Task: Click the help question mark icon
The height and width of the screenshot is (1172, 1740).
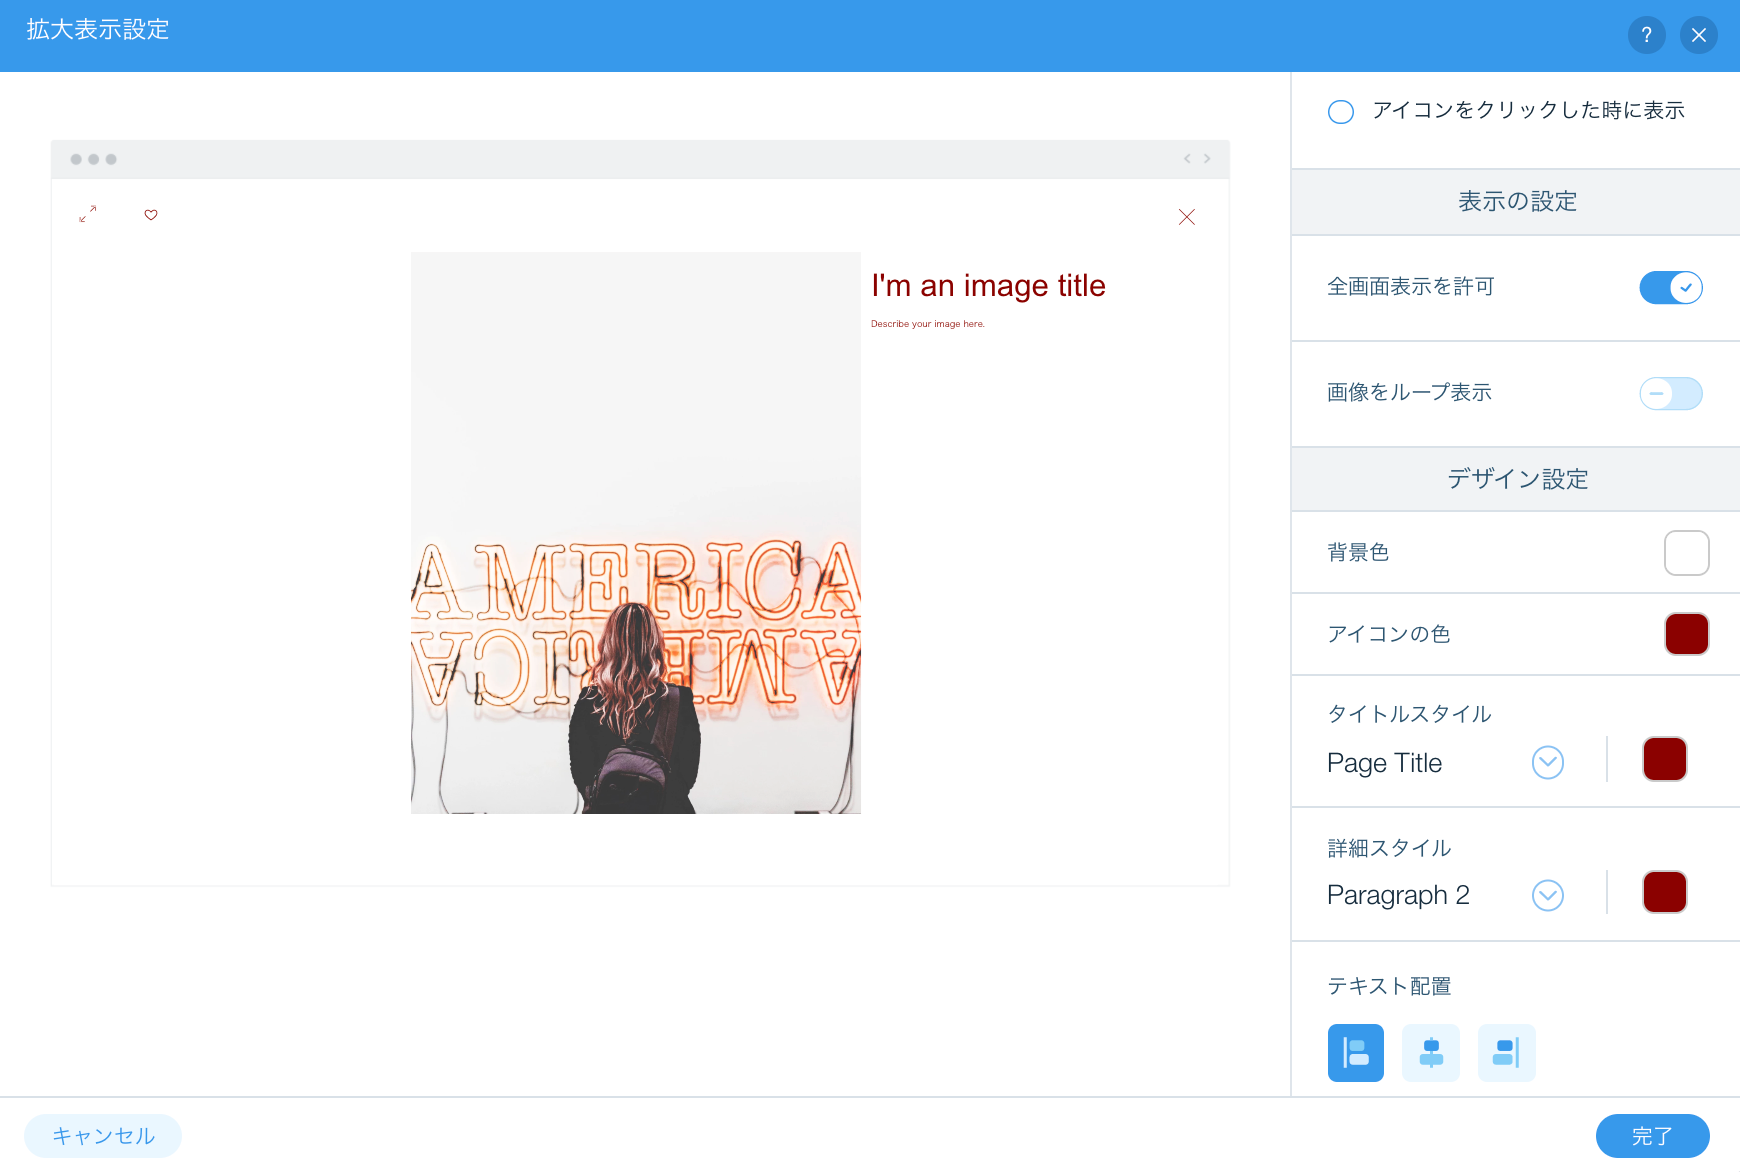Action: click(1646, 35)
